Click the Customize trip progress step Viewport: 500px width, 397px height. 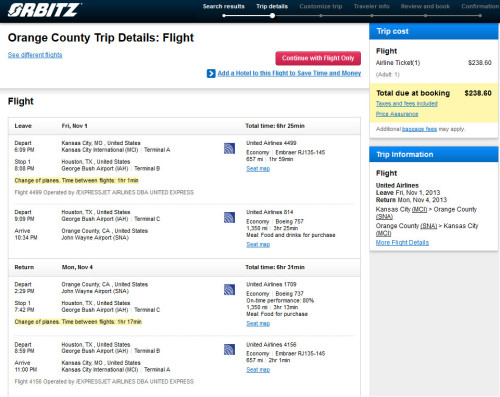point(321,6)
